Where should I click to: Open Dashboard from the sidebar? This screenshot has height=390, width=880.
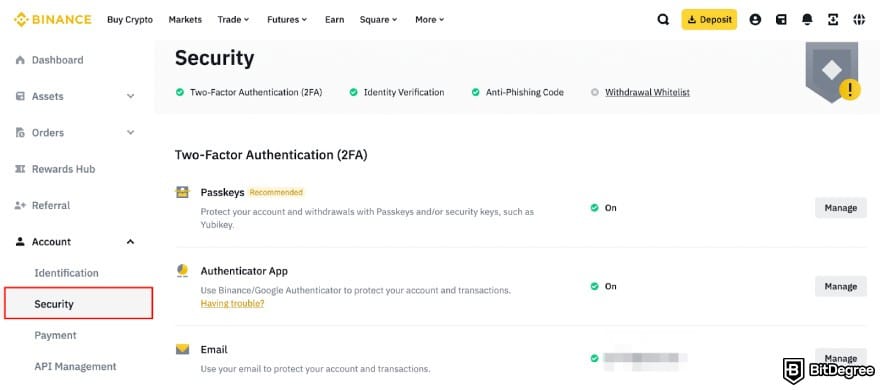point(57,60)
